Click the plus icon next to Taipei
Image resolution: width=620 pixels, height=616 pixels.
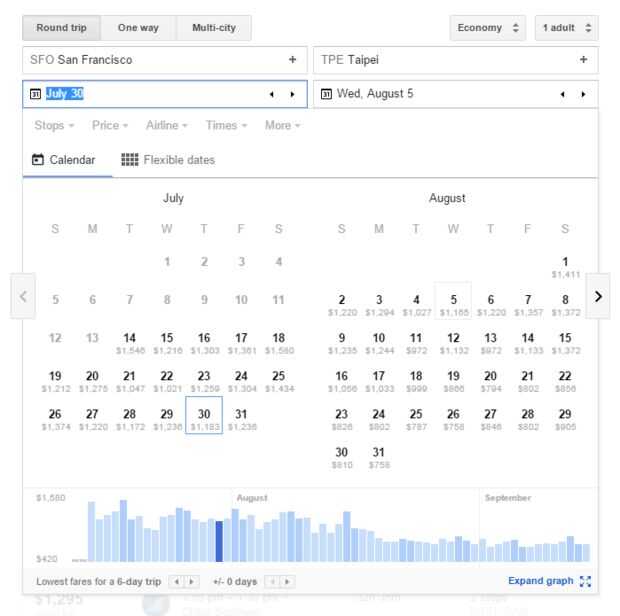pos(583,60)
